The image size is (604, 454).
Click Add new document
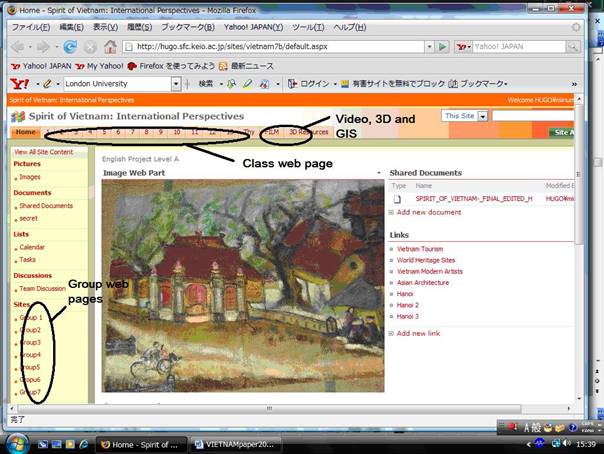[429, 212]
